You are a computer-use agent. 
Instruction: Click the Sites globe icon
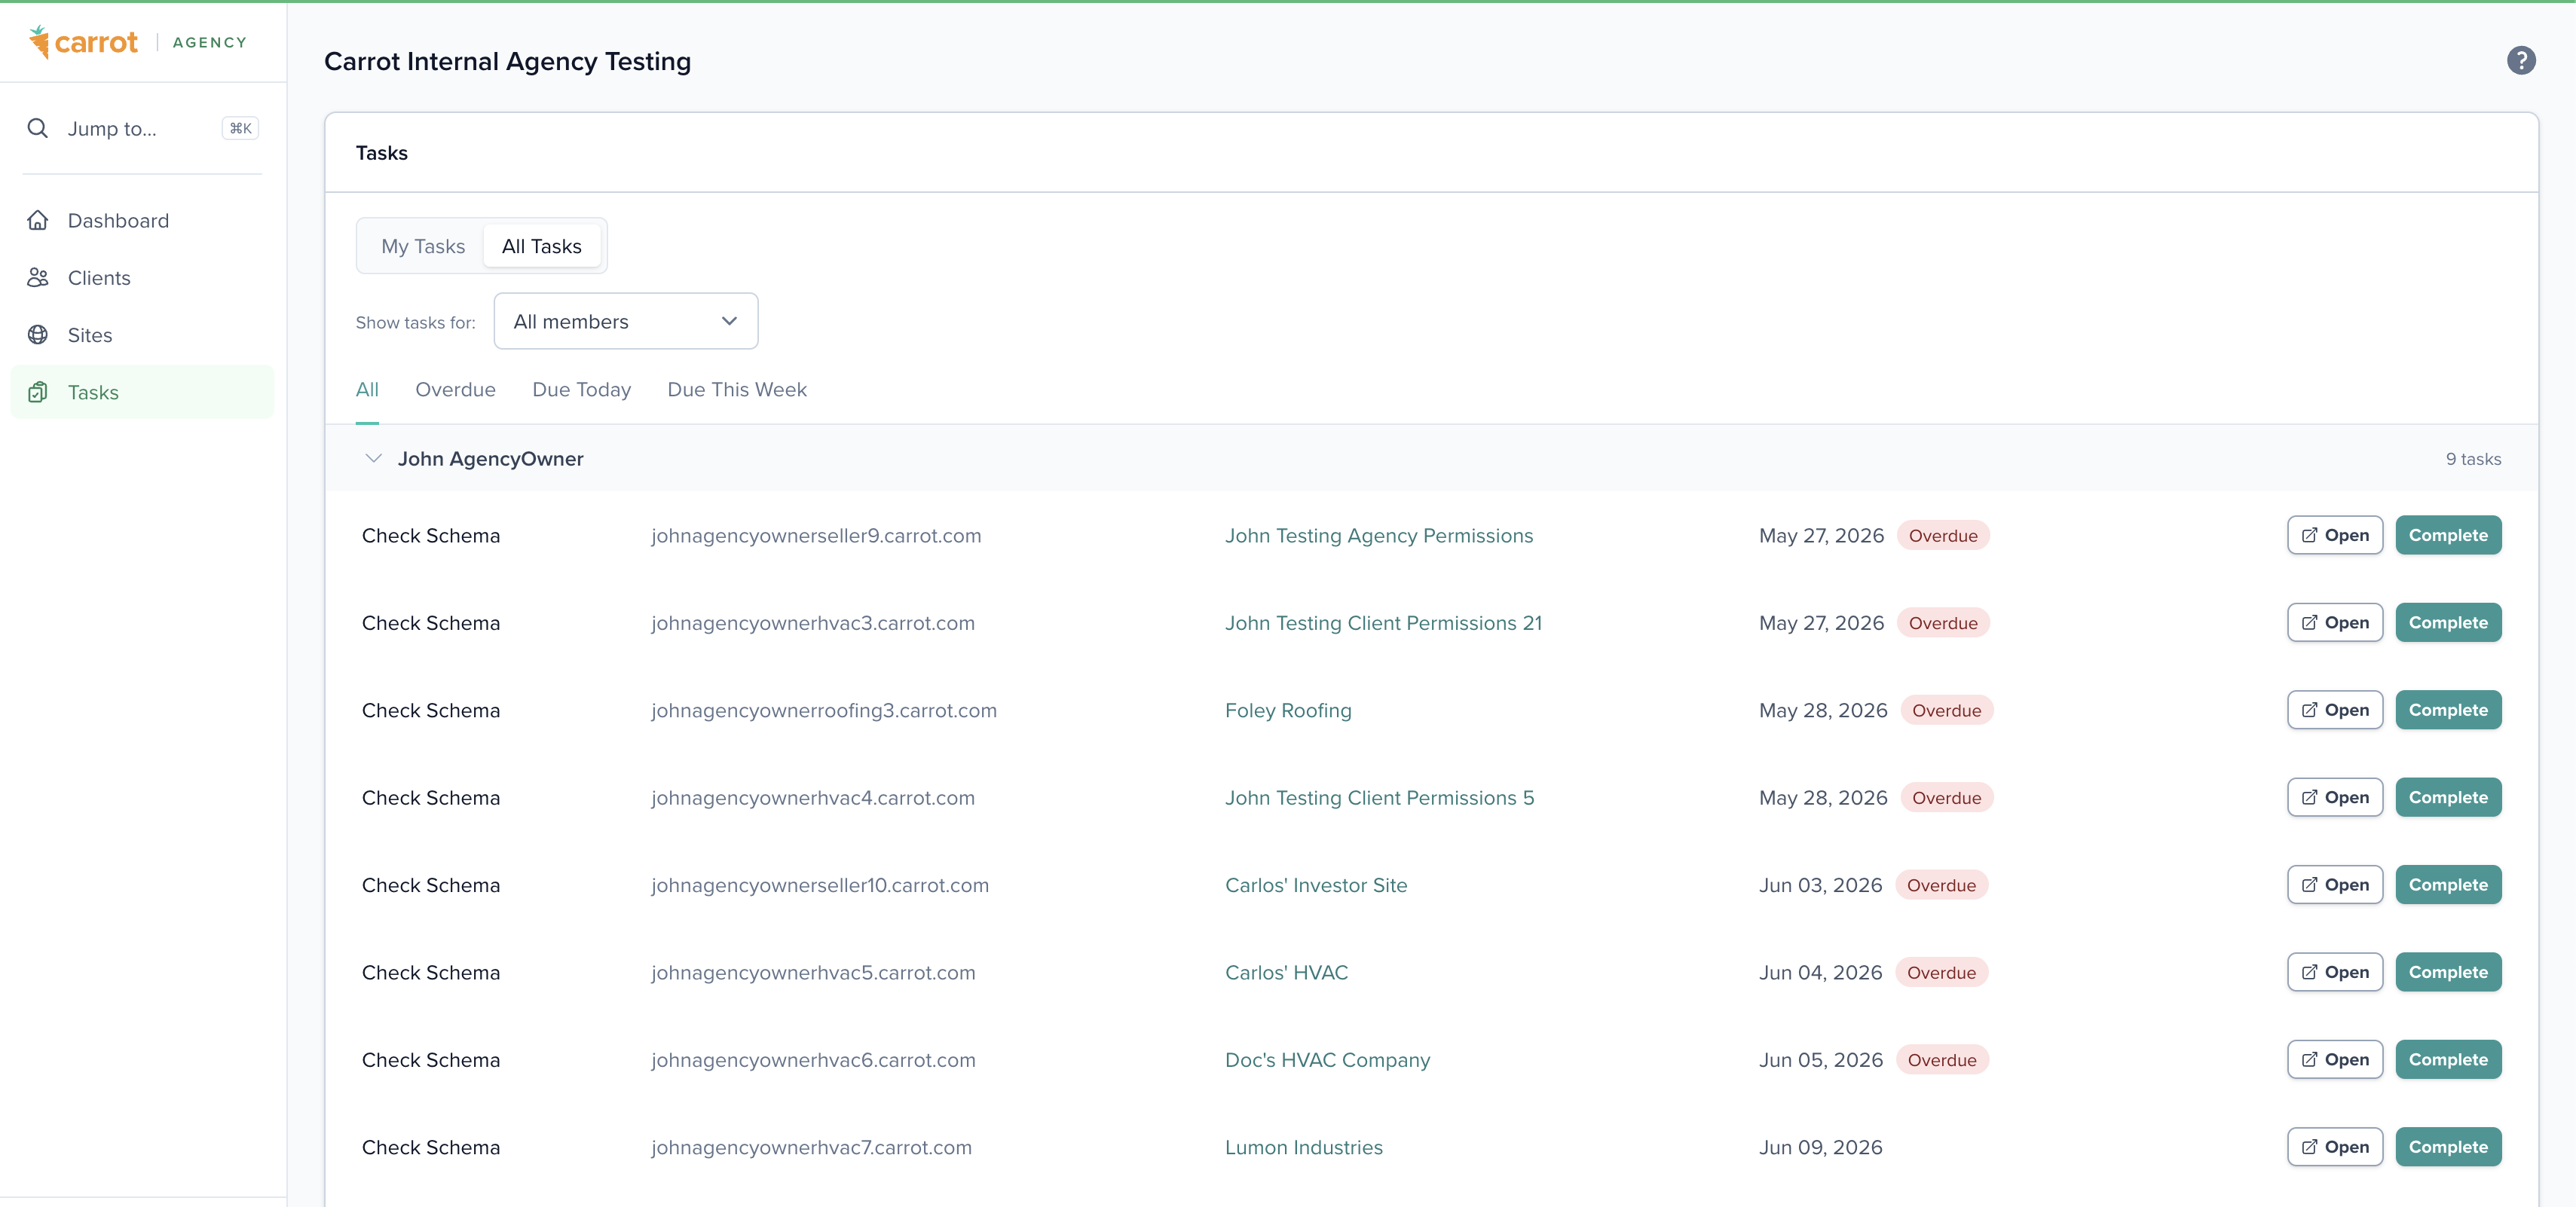click(38, 335)
